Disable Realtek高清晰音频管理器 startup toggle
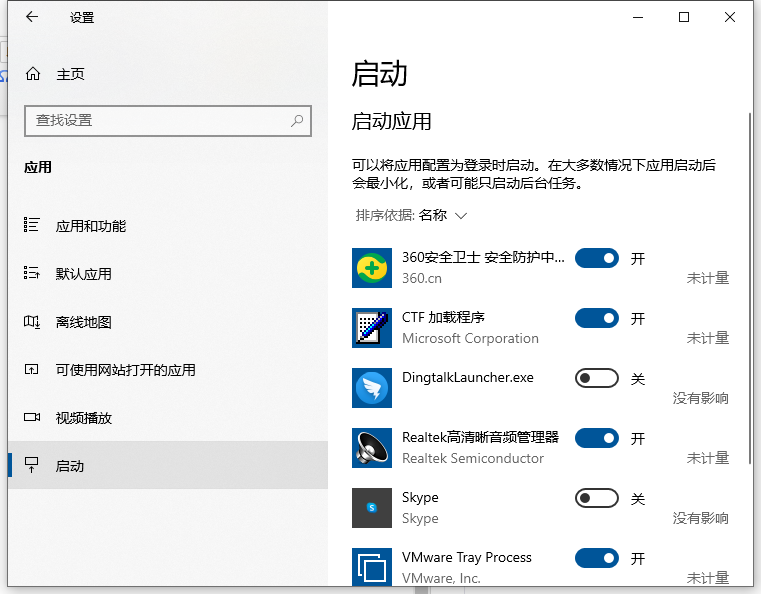The image size is (761, 594). point(597,438)
